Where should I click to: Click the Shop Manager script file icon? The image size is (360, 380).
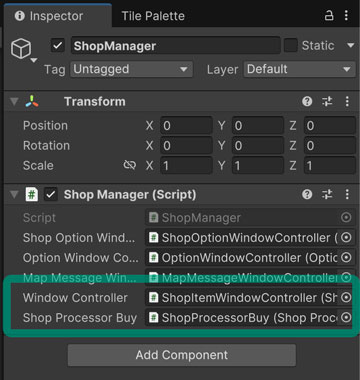pos(32,194)
